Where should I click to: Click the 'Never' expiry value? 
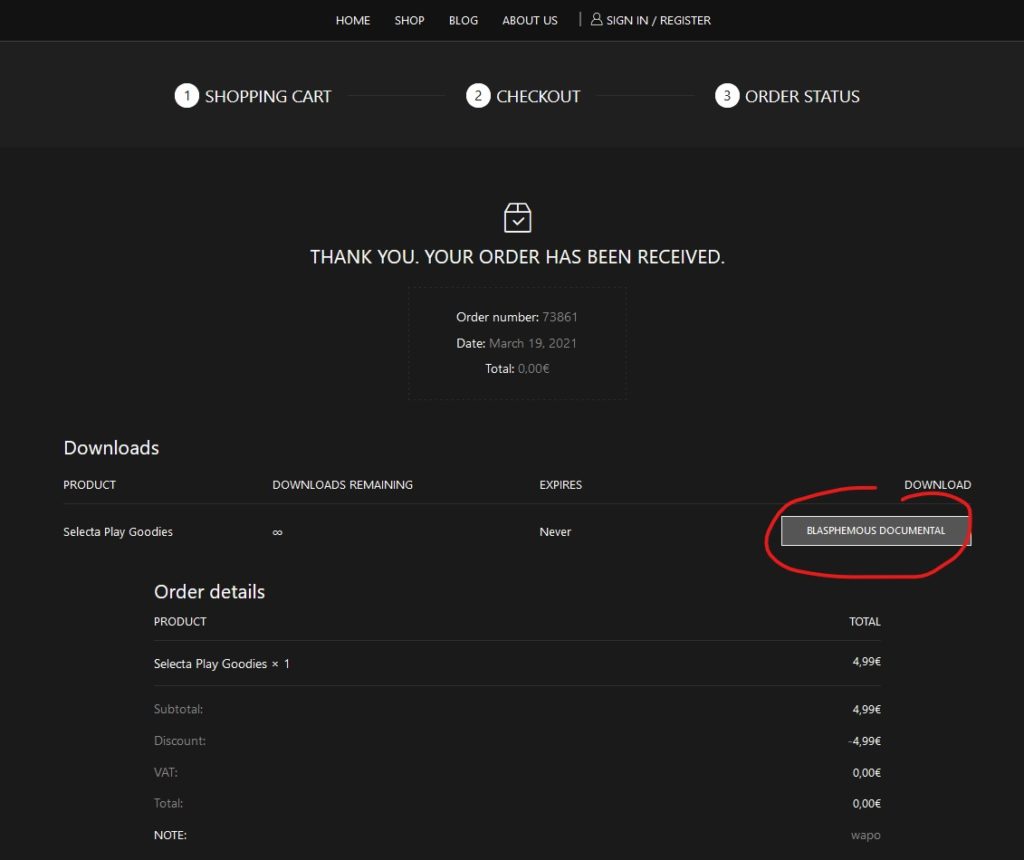click(x=555, y=532)
